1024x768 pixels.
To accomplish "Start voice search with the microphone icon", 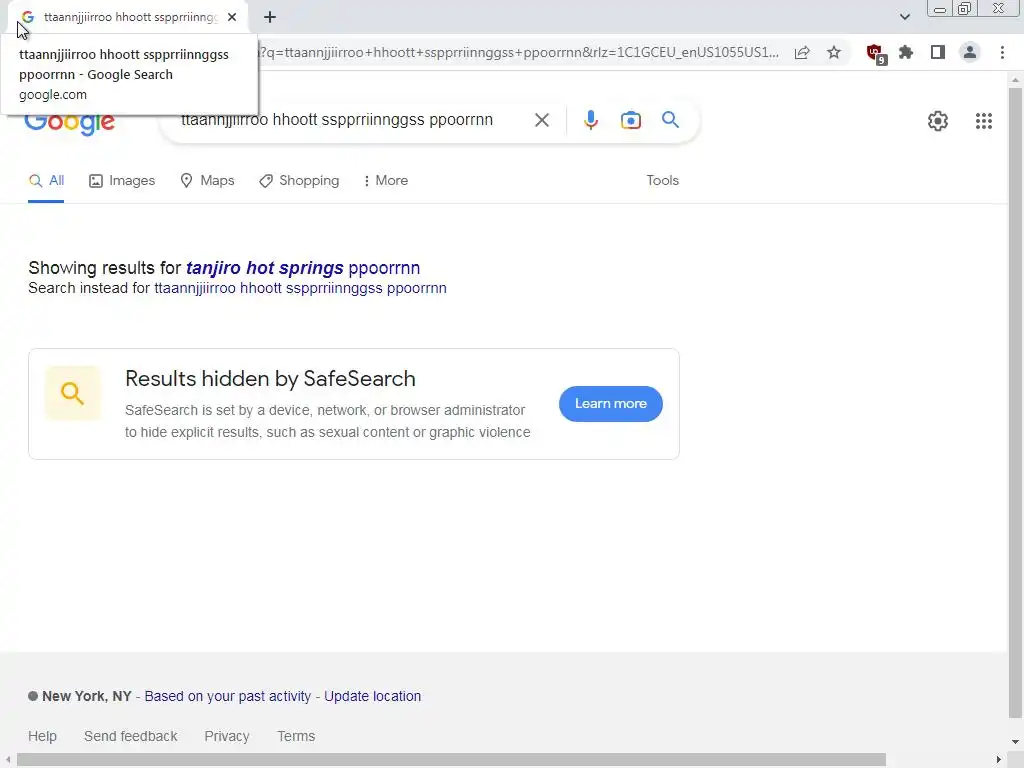I will [590, 120].
